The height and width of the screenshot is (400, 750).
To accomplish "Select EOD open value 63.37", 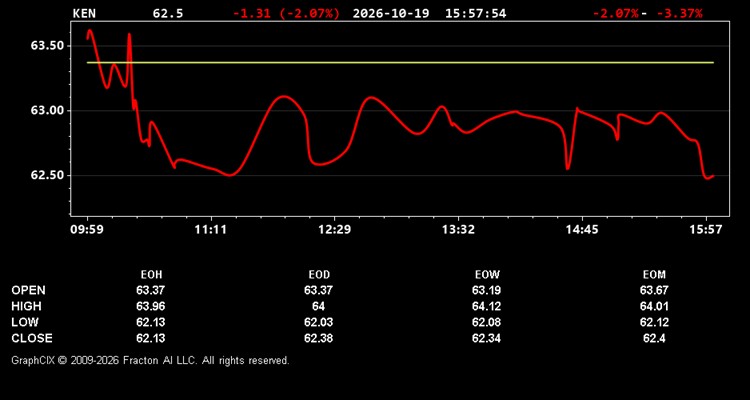I will tap(319, 290).
